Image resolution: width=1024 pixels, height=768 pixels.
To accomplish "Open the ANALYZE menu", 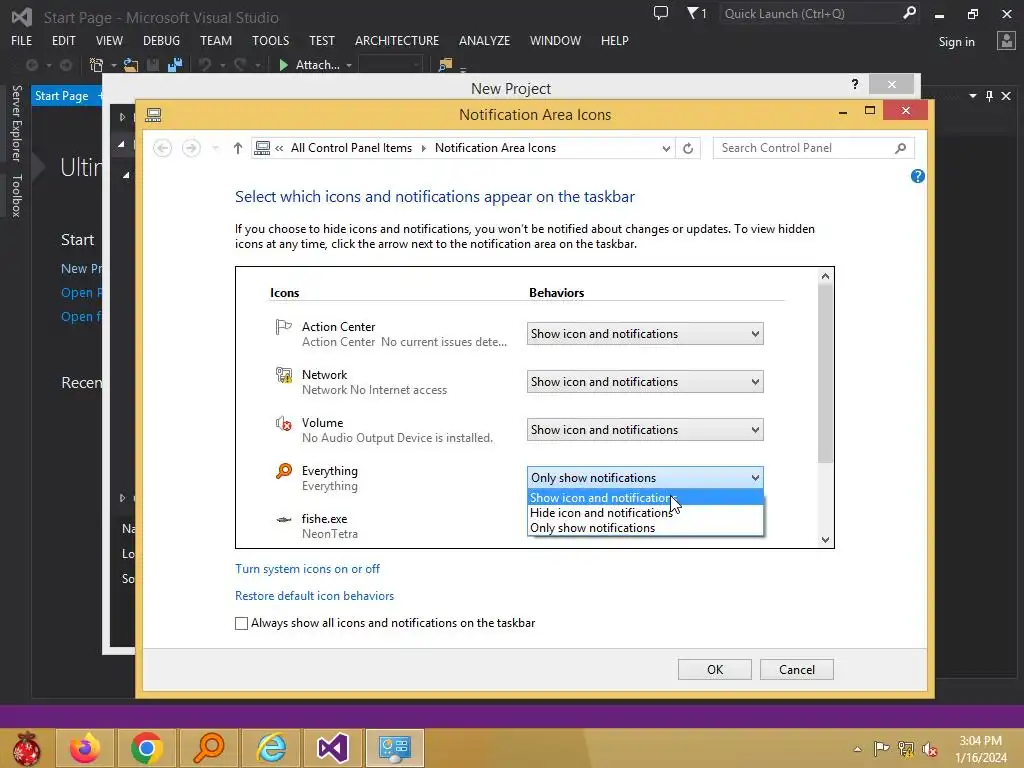I will coord(484,40).
